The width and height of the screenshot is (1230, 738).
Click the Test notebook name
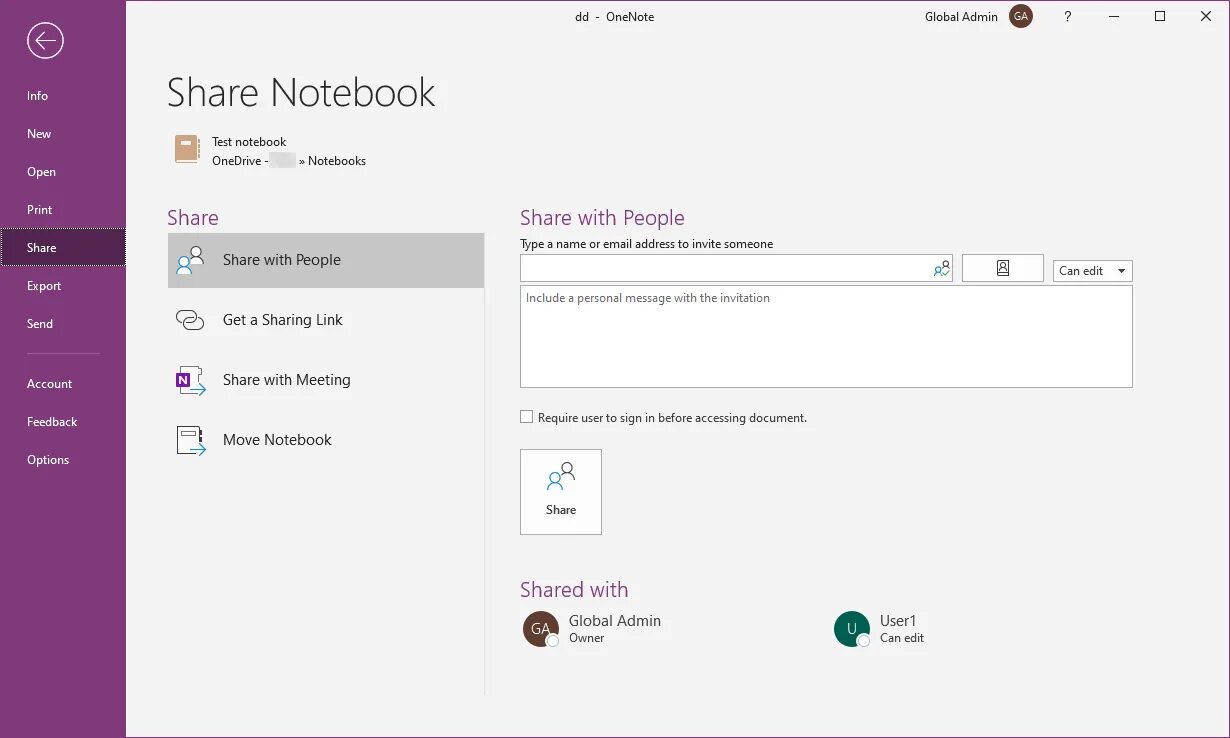coord(249,142)
